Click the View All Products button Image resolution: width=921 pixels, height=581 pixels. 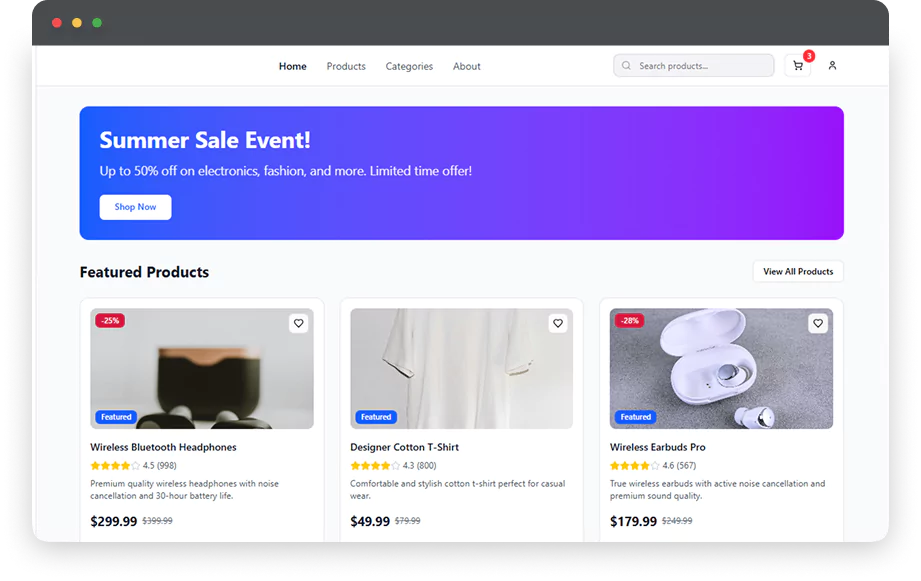[798, 271]
